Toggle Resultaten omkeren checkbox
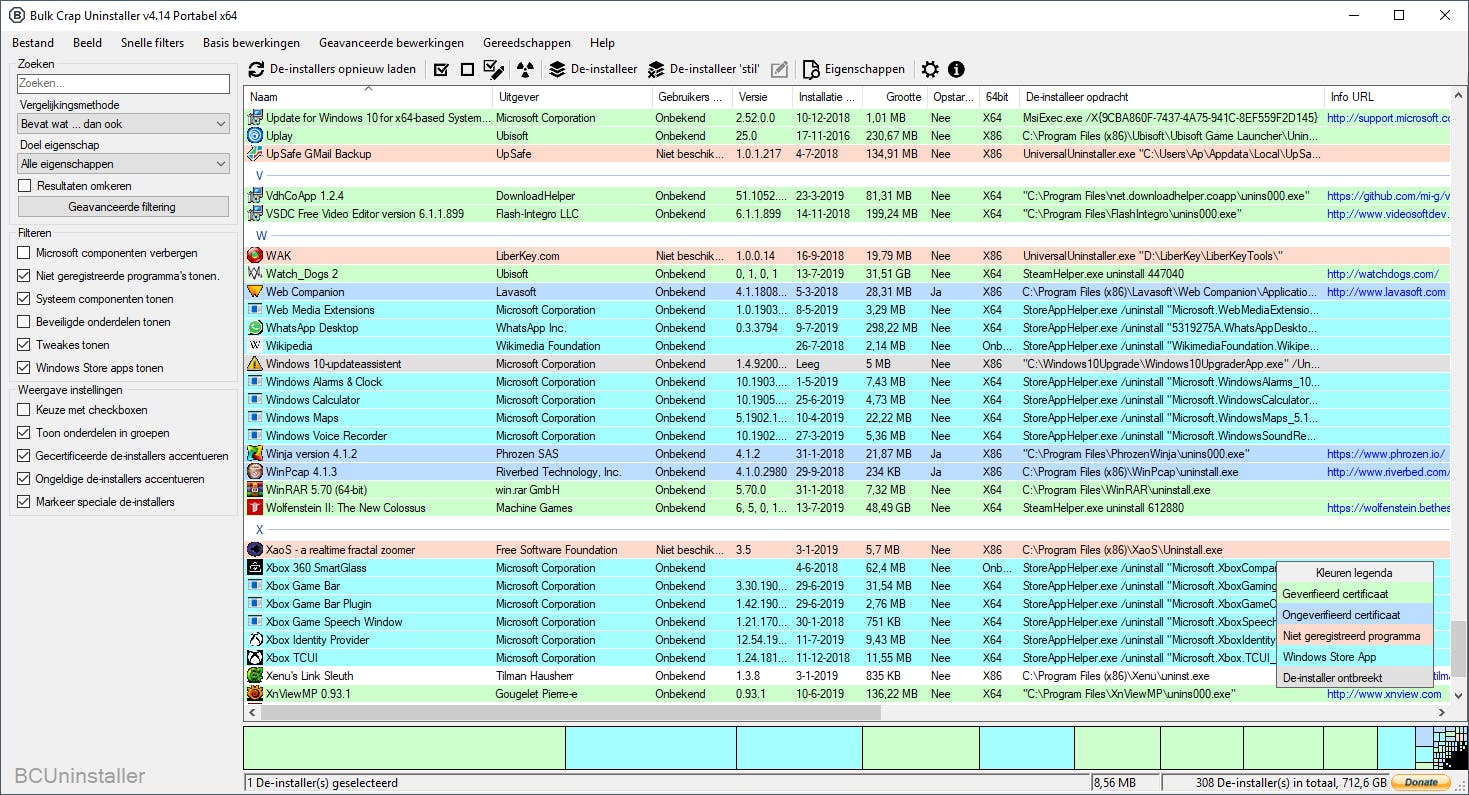This screenshot has width=1469, height=795. tap(25, 186)
